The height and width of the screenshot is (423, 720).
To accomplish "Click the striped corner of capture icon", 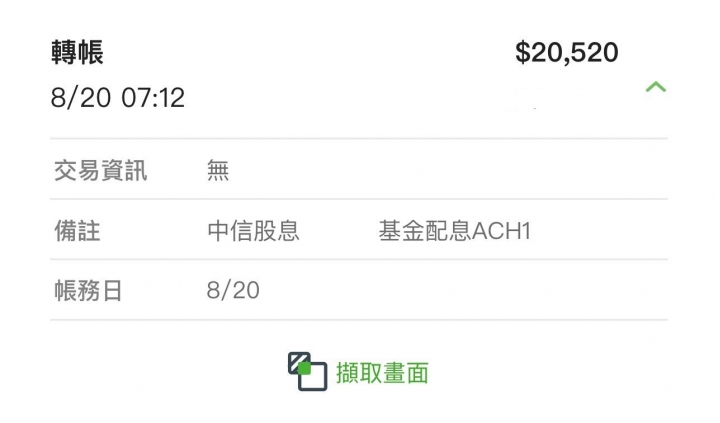I will (x=298, y=361).
